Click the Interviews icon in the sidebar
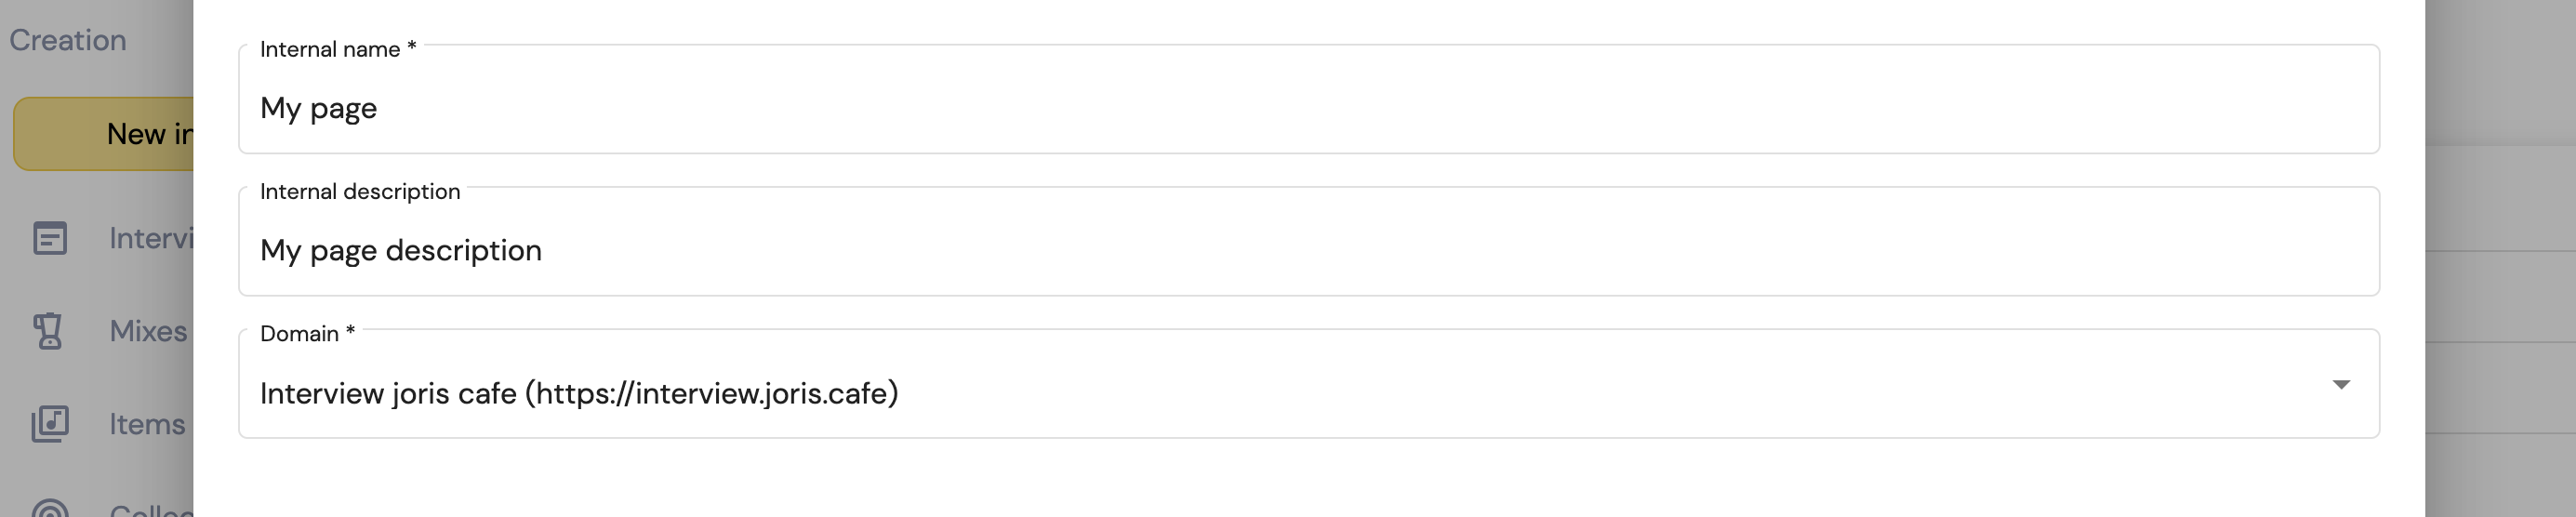This screenshot has height=517, width=2576. (49, 238)
